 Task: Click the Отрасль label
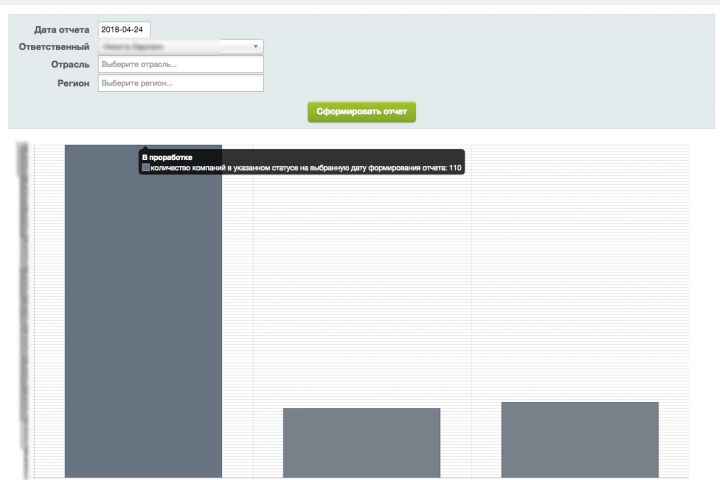click(x=70, y=65)
